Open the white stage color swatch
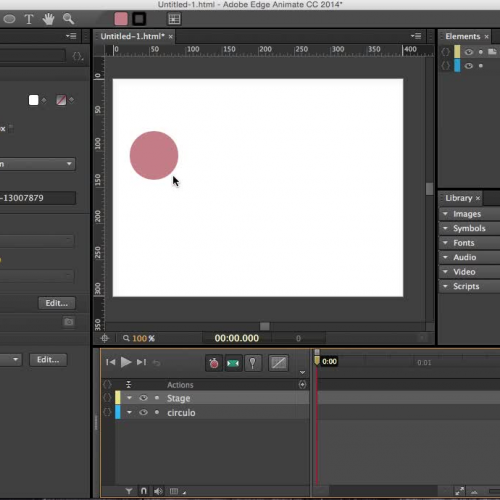Viewport: 500px width, 500px height. pos(34,100)
